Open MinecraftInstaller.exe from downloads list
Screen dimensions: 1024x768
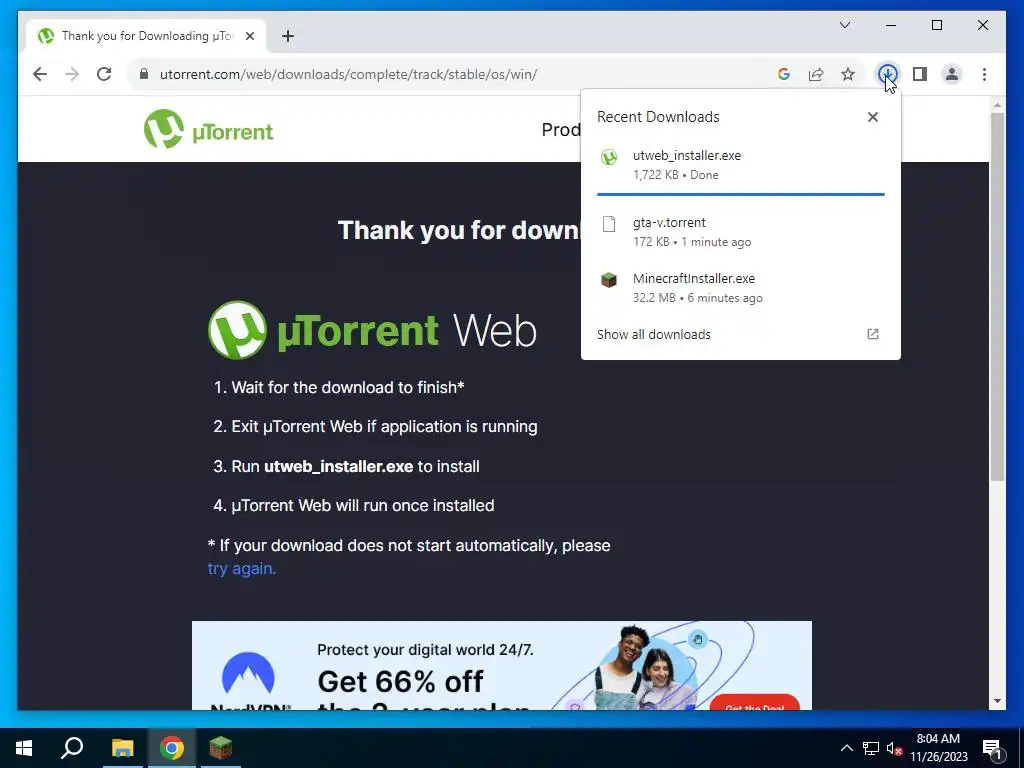[741, 287]
